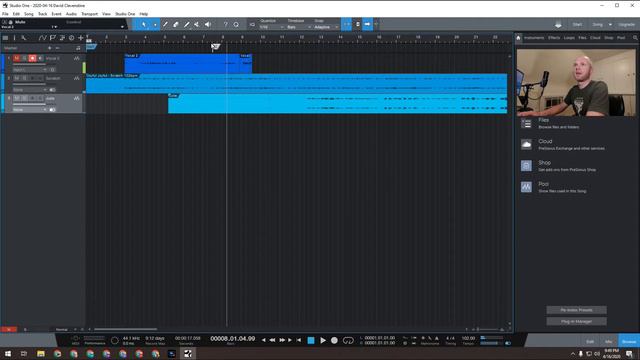Open the File menu

click(x=5, y=14)
